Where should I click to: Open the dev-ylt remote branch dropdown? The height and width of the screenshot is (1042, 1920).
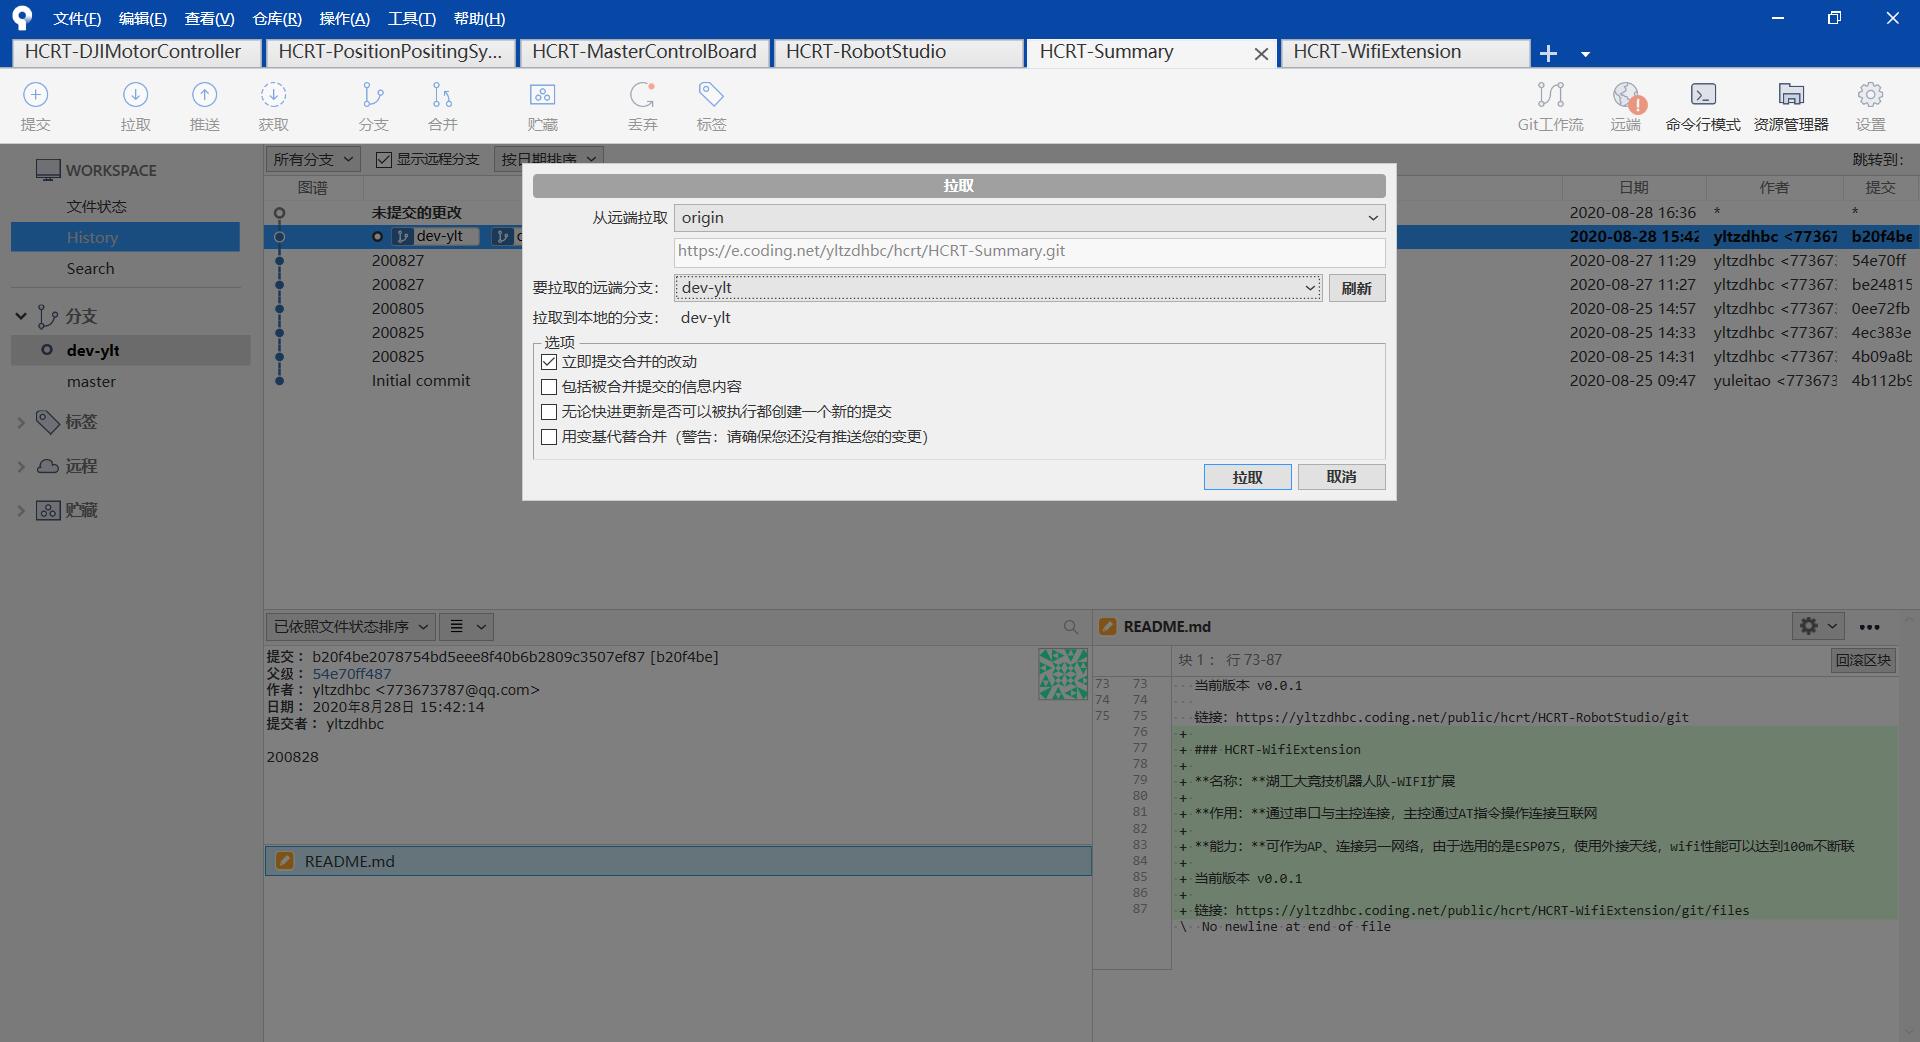pos(998,288)
